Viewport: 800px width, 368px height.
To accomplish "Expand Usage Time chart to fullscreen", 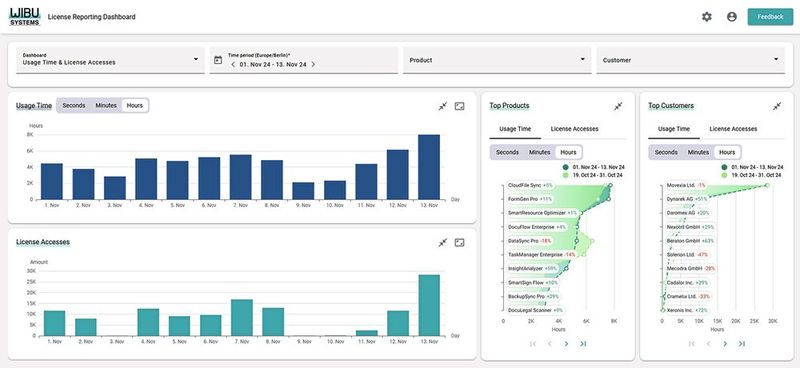I will tap(459, 106).
